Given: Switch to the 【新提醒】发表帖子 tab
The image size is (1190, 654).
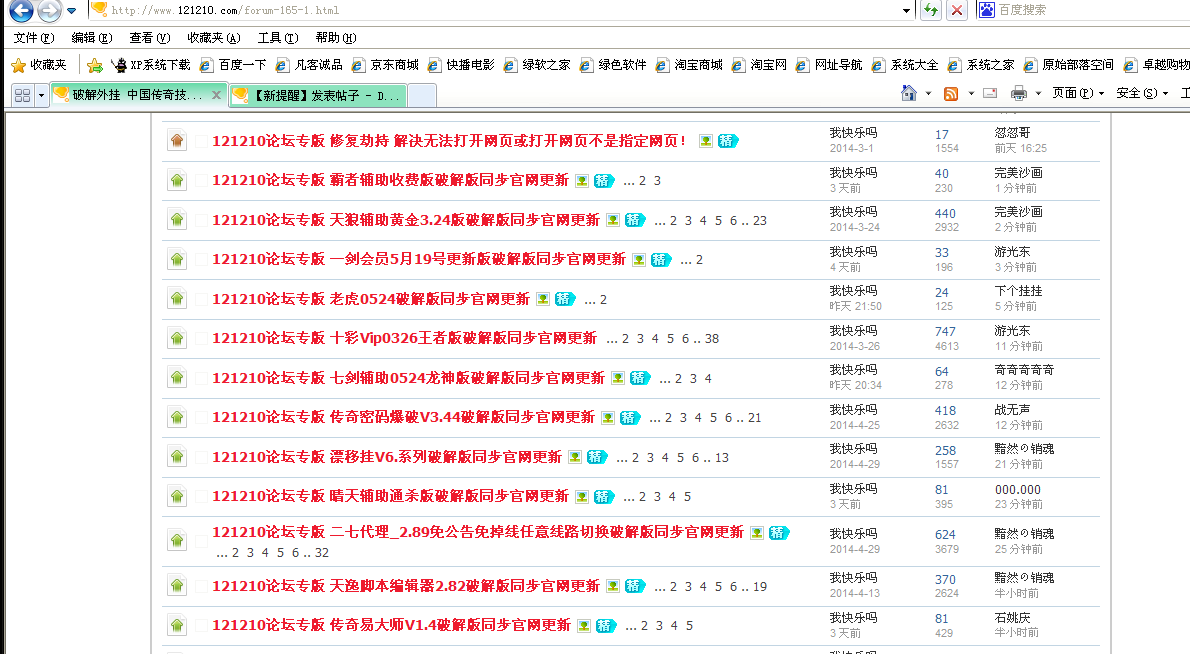Looking at the screenshot, I should click(318, 96).
